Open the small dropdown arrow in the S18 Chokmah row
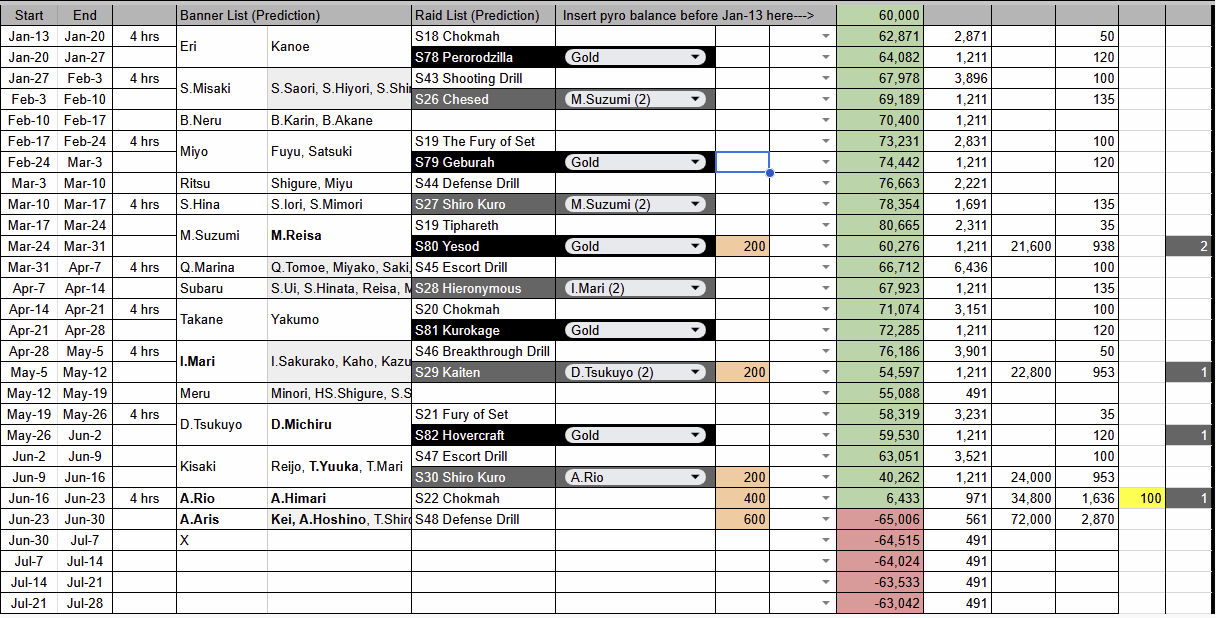This screenshot has width=1216, height=618. (x=826, y=36)
